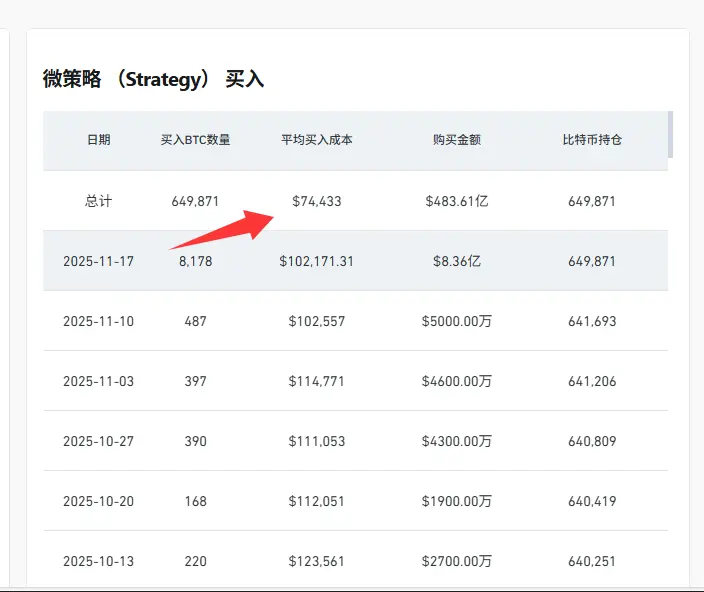Select the 641,206 holdings cell

click(592, 382)
